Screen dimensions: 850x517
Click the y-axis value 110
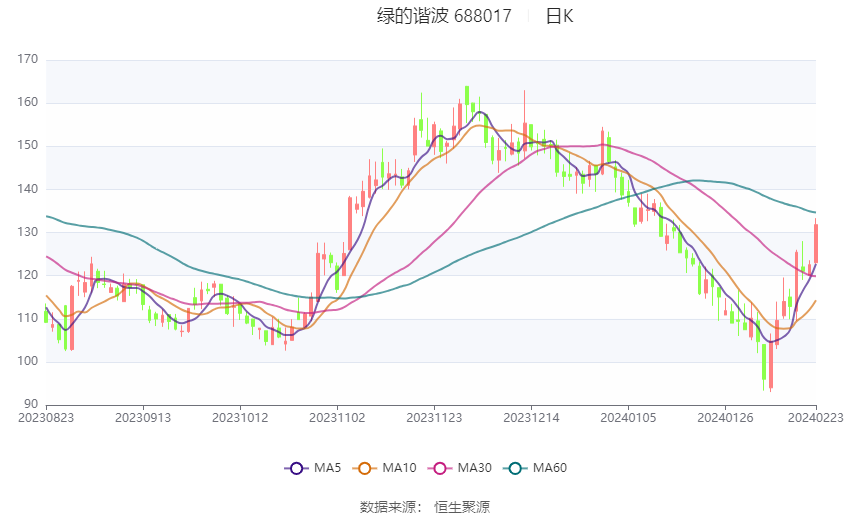(28, 318)
